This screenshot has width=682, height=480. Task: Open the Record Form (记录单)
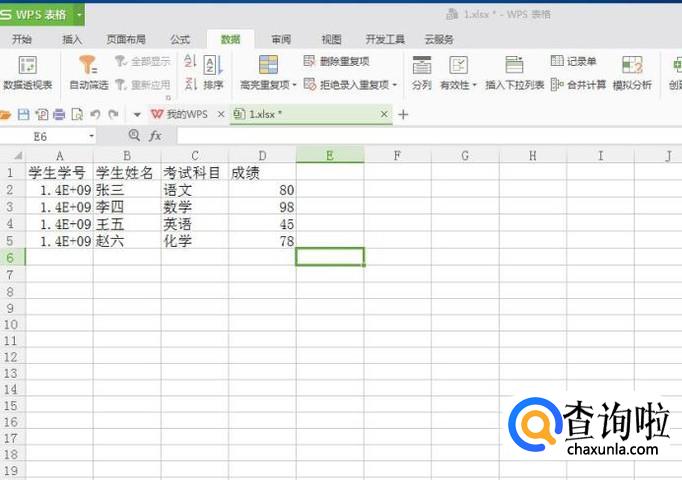click(x=573, y=61)
